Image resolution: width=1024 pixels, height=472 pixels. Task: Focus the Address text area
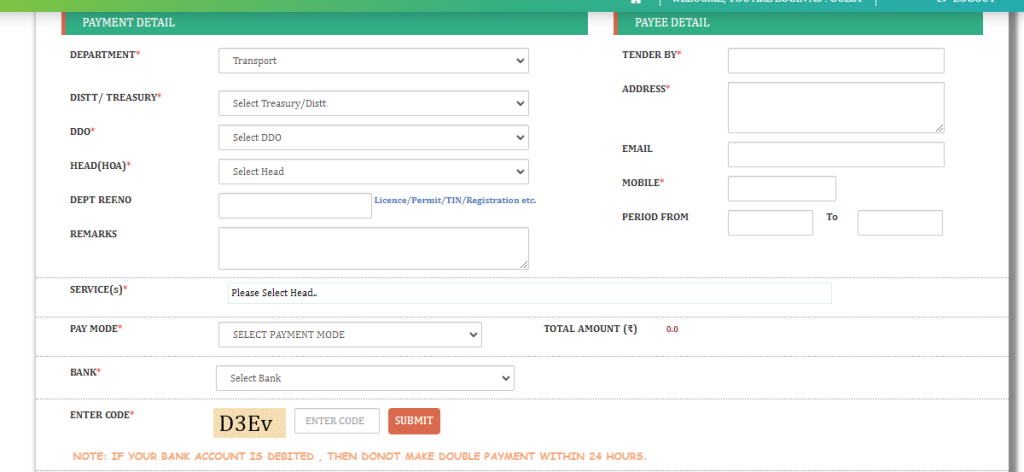coord(836,107)
